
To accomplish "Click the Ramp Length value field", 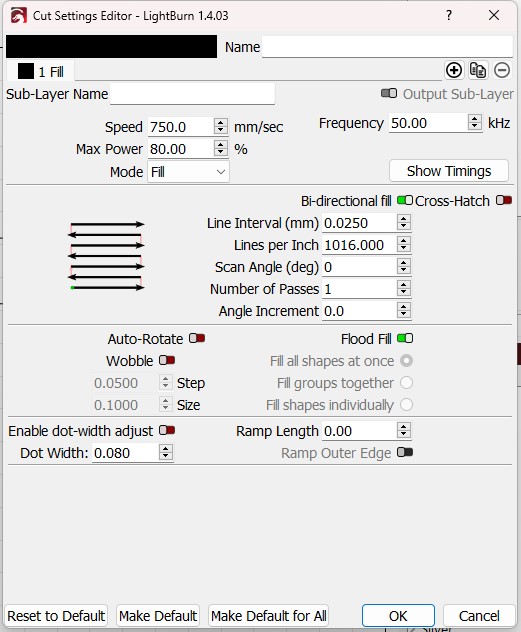I will coord(359,431).
